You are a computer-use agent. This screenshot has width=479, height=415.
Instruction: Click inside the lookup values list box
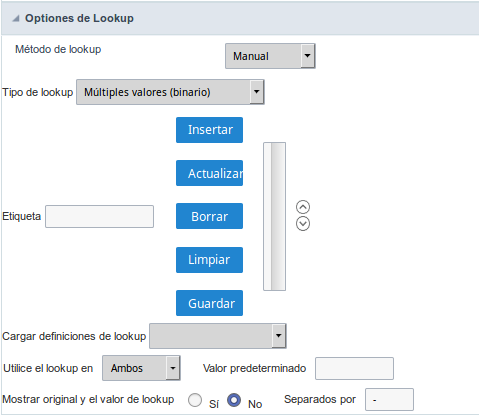point(274,217)
